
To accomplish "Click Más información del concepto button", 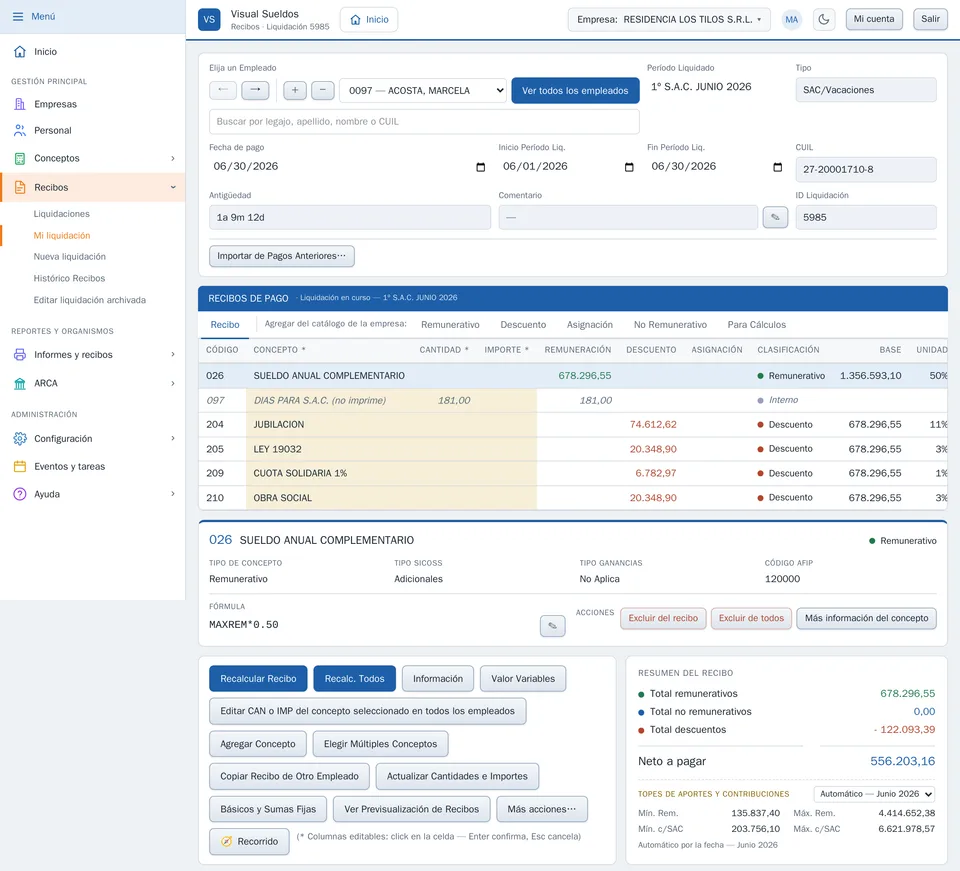I will click(866, 618).
